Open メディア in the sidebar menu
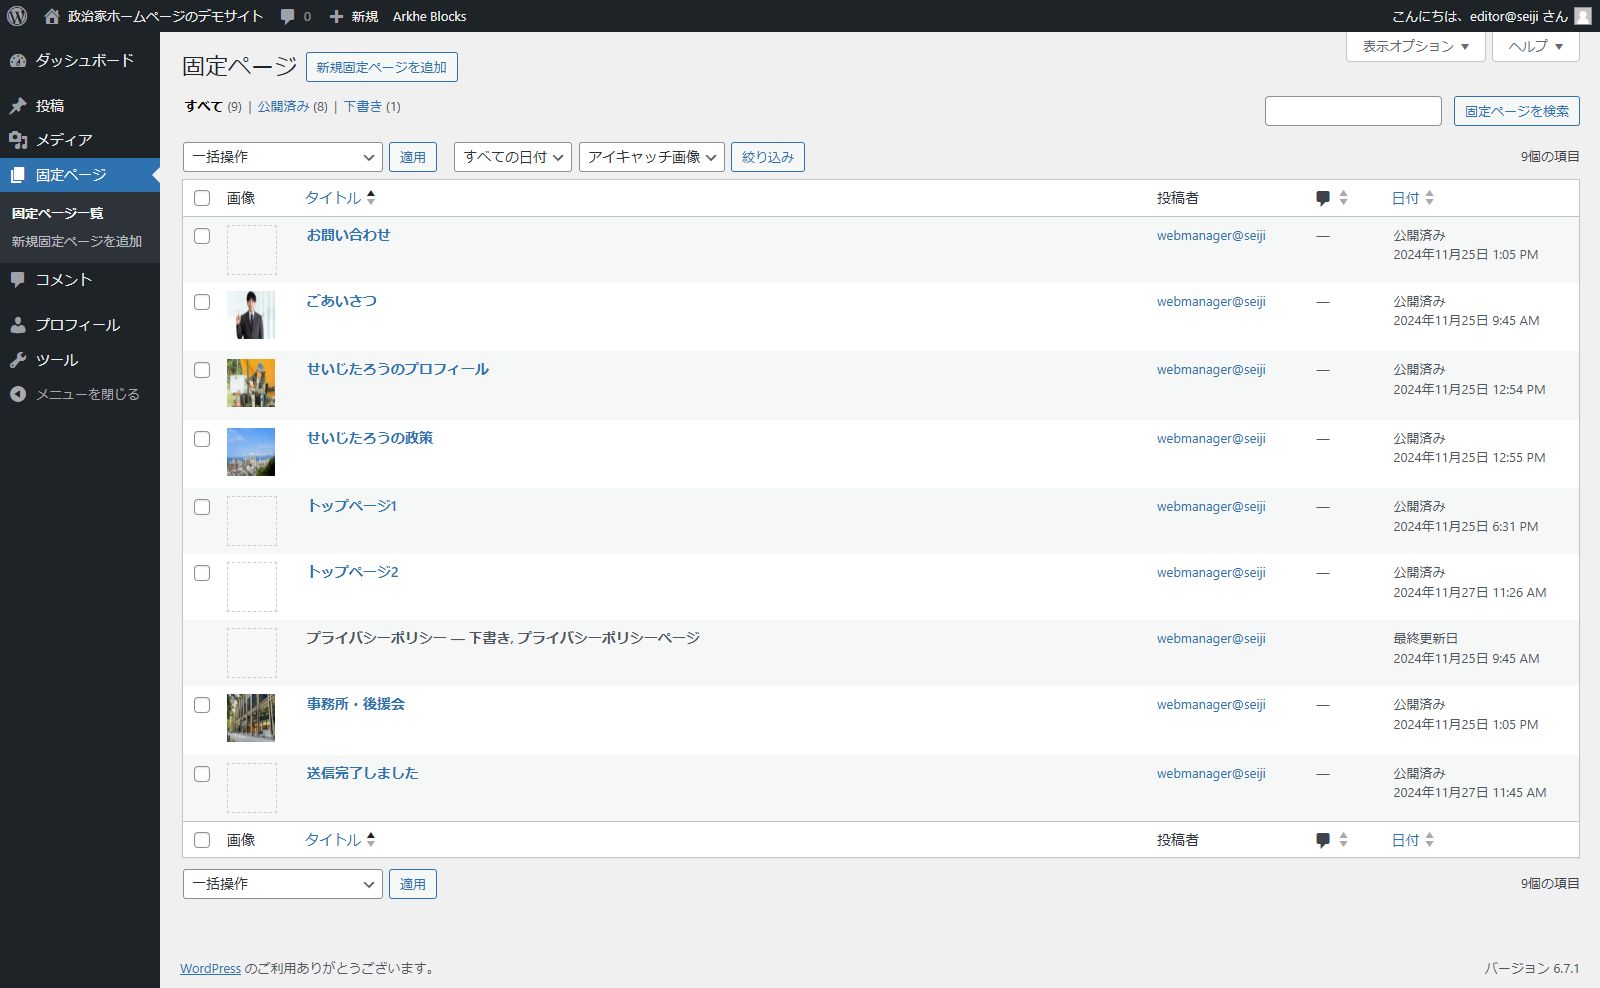1600x988 pixels. pyautogui.click(x=80, y=140)
